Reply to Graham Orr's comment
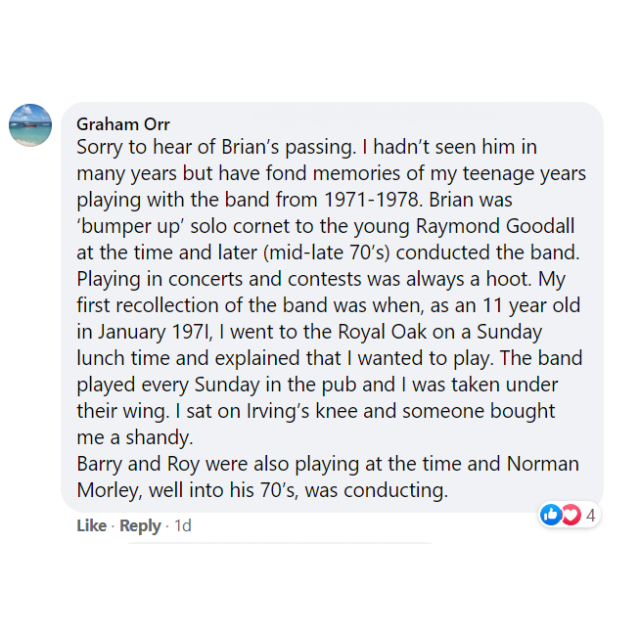The width and height of the screenshot is (640, 640). 140,525
